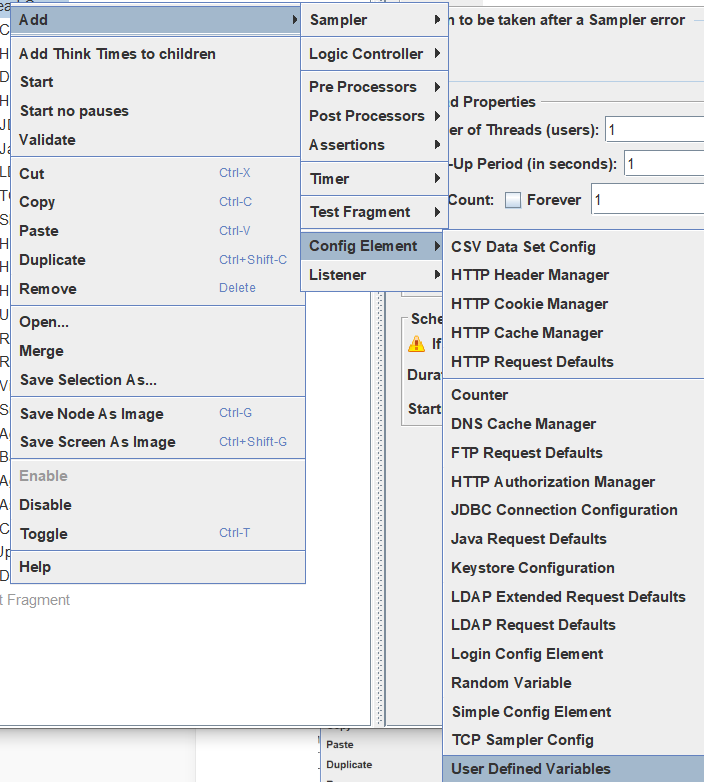This screenshot has width=704, height=782.
Task: Duplicate the selected node
Action: click(x=158, y=260)
